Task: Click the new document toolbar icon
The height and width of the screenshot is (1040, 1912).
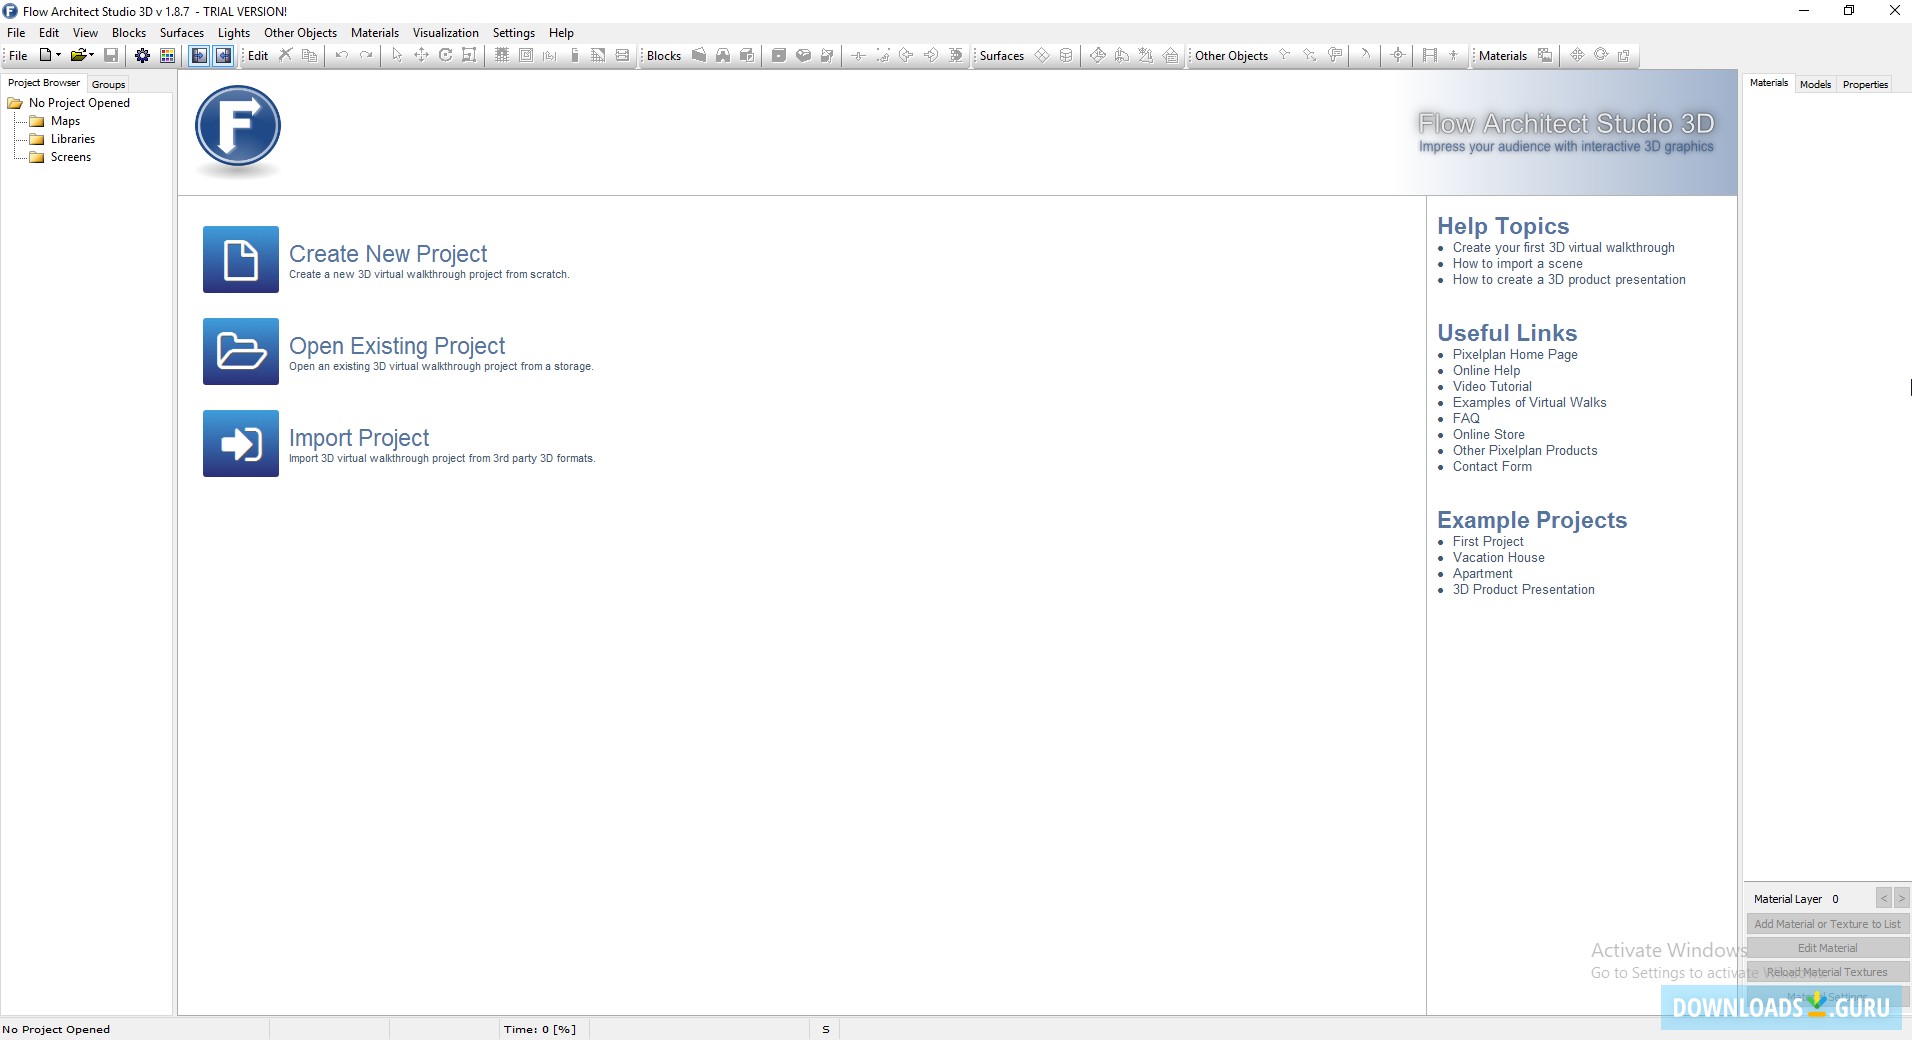Action: point(45,55)
